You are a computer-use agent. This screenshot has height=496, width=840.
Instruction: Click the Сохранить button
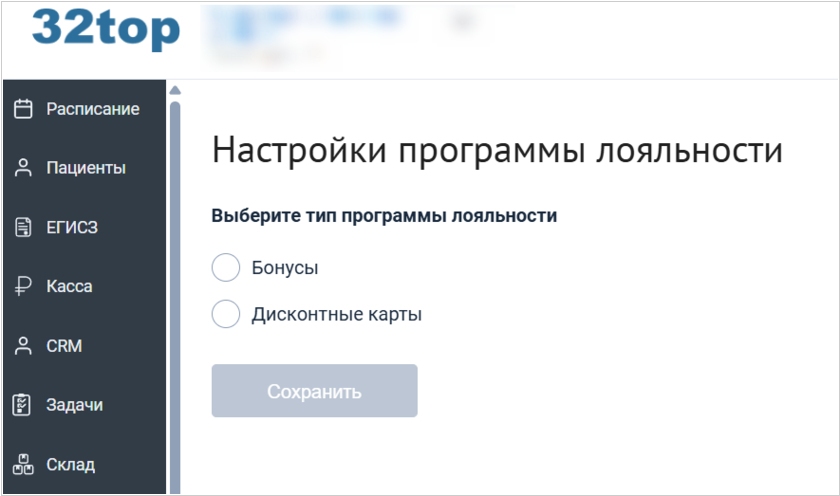tap(314, 391)
